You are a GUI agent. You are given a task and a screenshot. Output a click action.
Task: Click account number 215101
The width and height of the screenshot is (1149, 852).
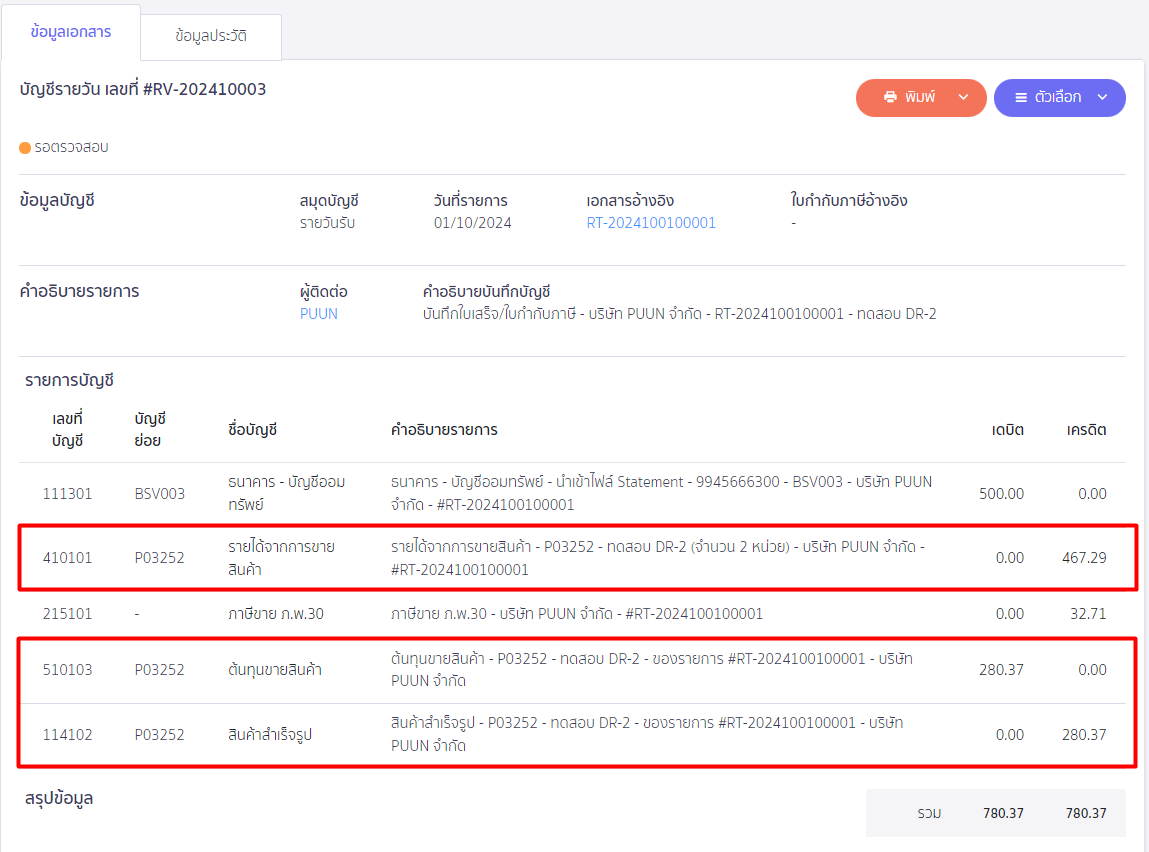click(x=67, y=614)
